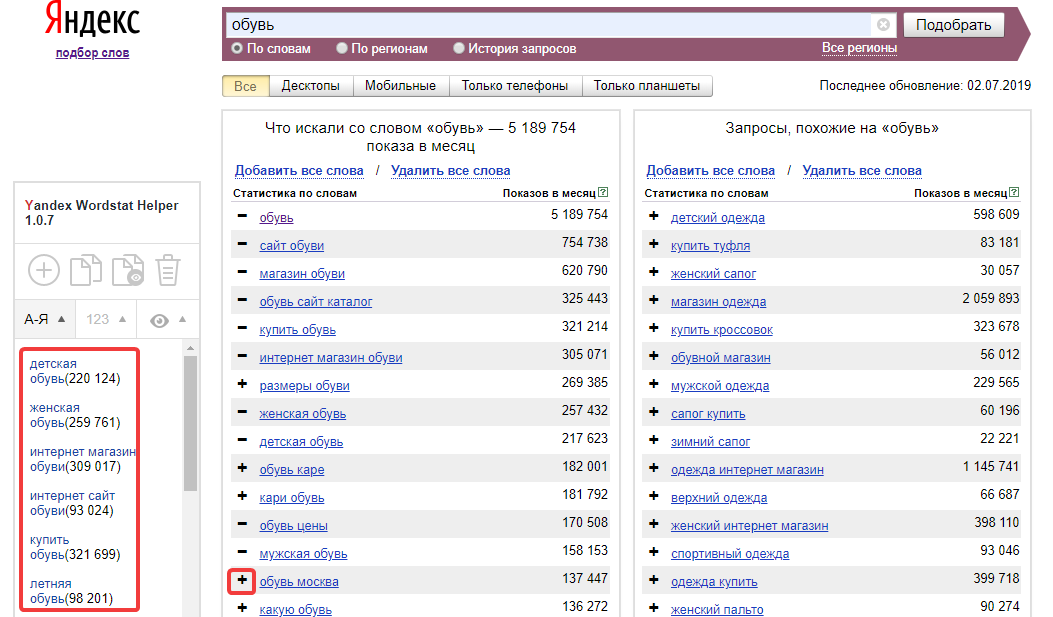Viewport: 1053px width, 617px height.
Task: Click the scrollbar up arrow in the helper list
Action: pyautogui.click(x=190, y=348)
